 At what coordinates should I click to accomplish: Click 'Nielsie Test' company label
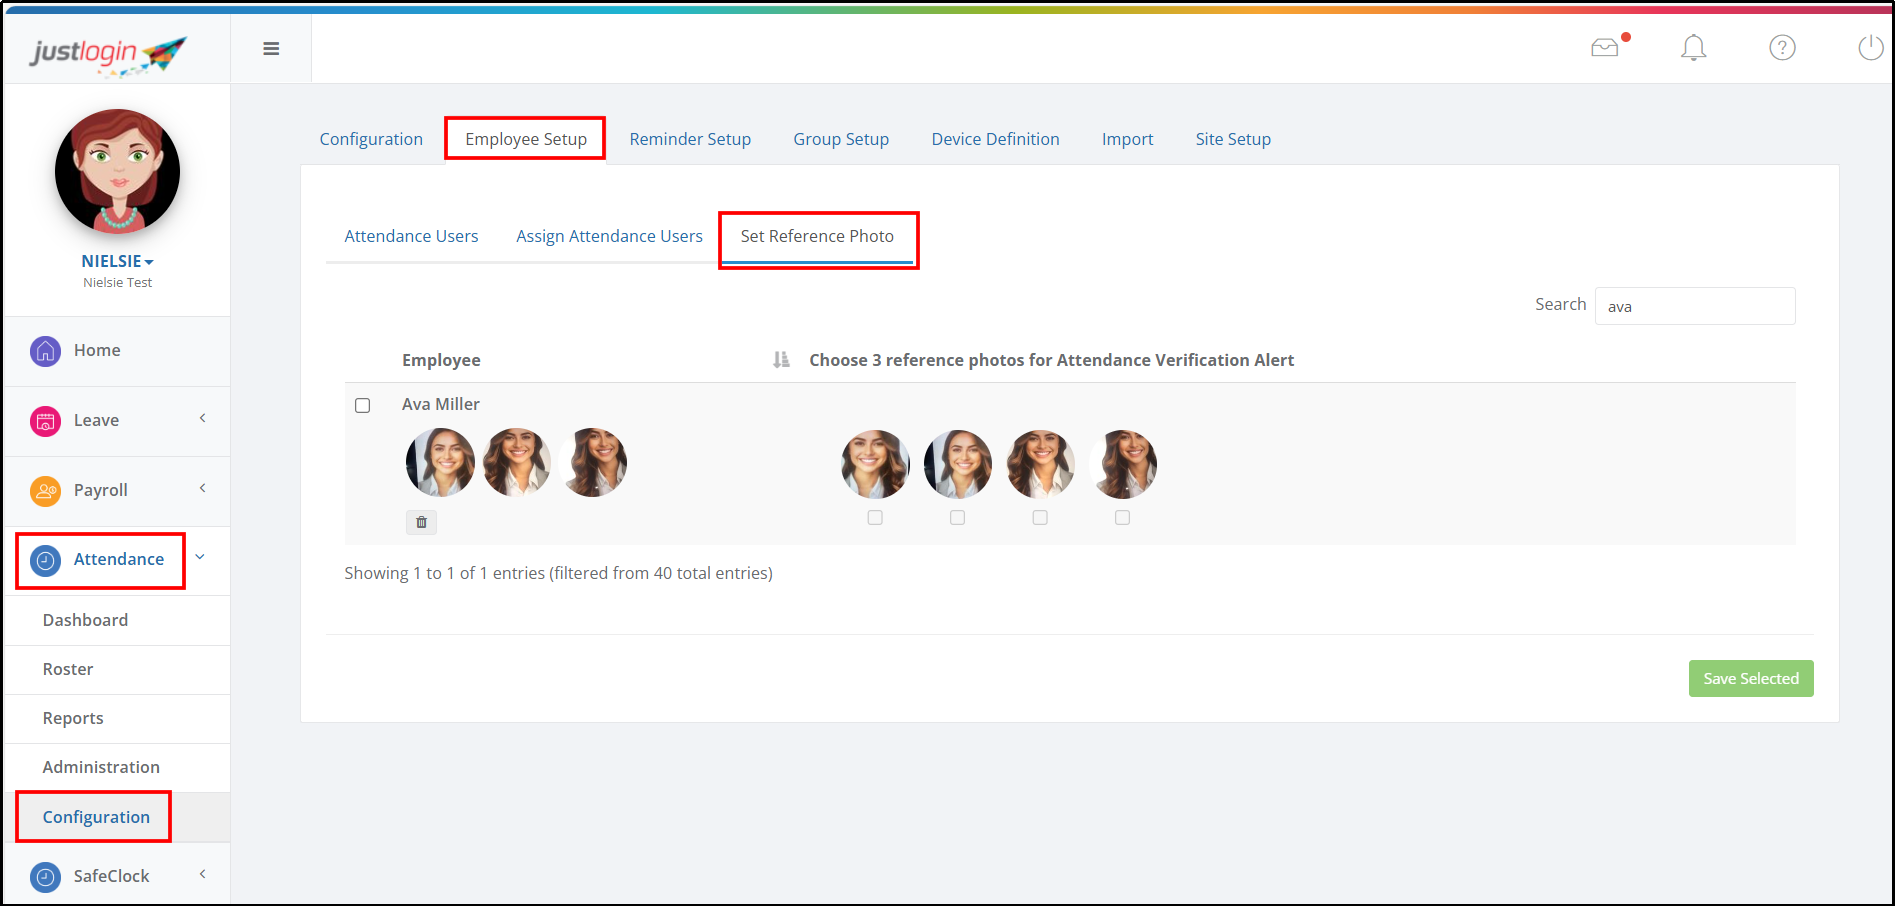coord(117,283)
